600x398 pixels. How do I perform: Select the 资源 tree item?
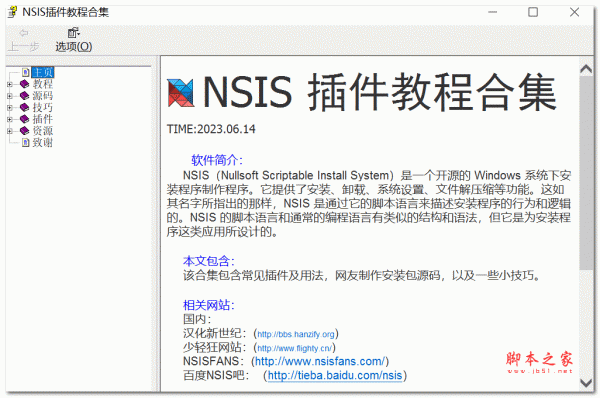42,131
